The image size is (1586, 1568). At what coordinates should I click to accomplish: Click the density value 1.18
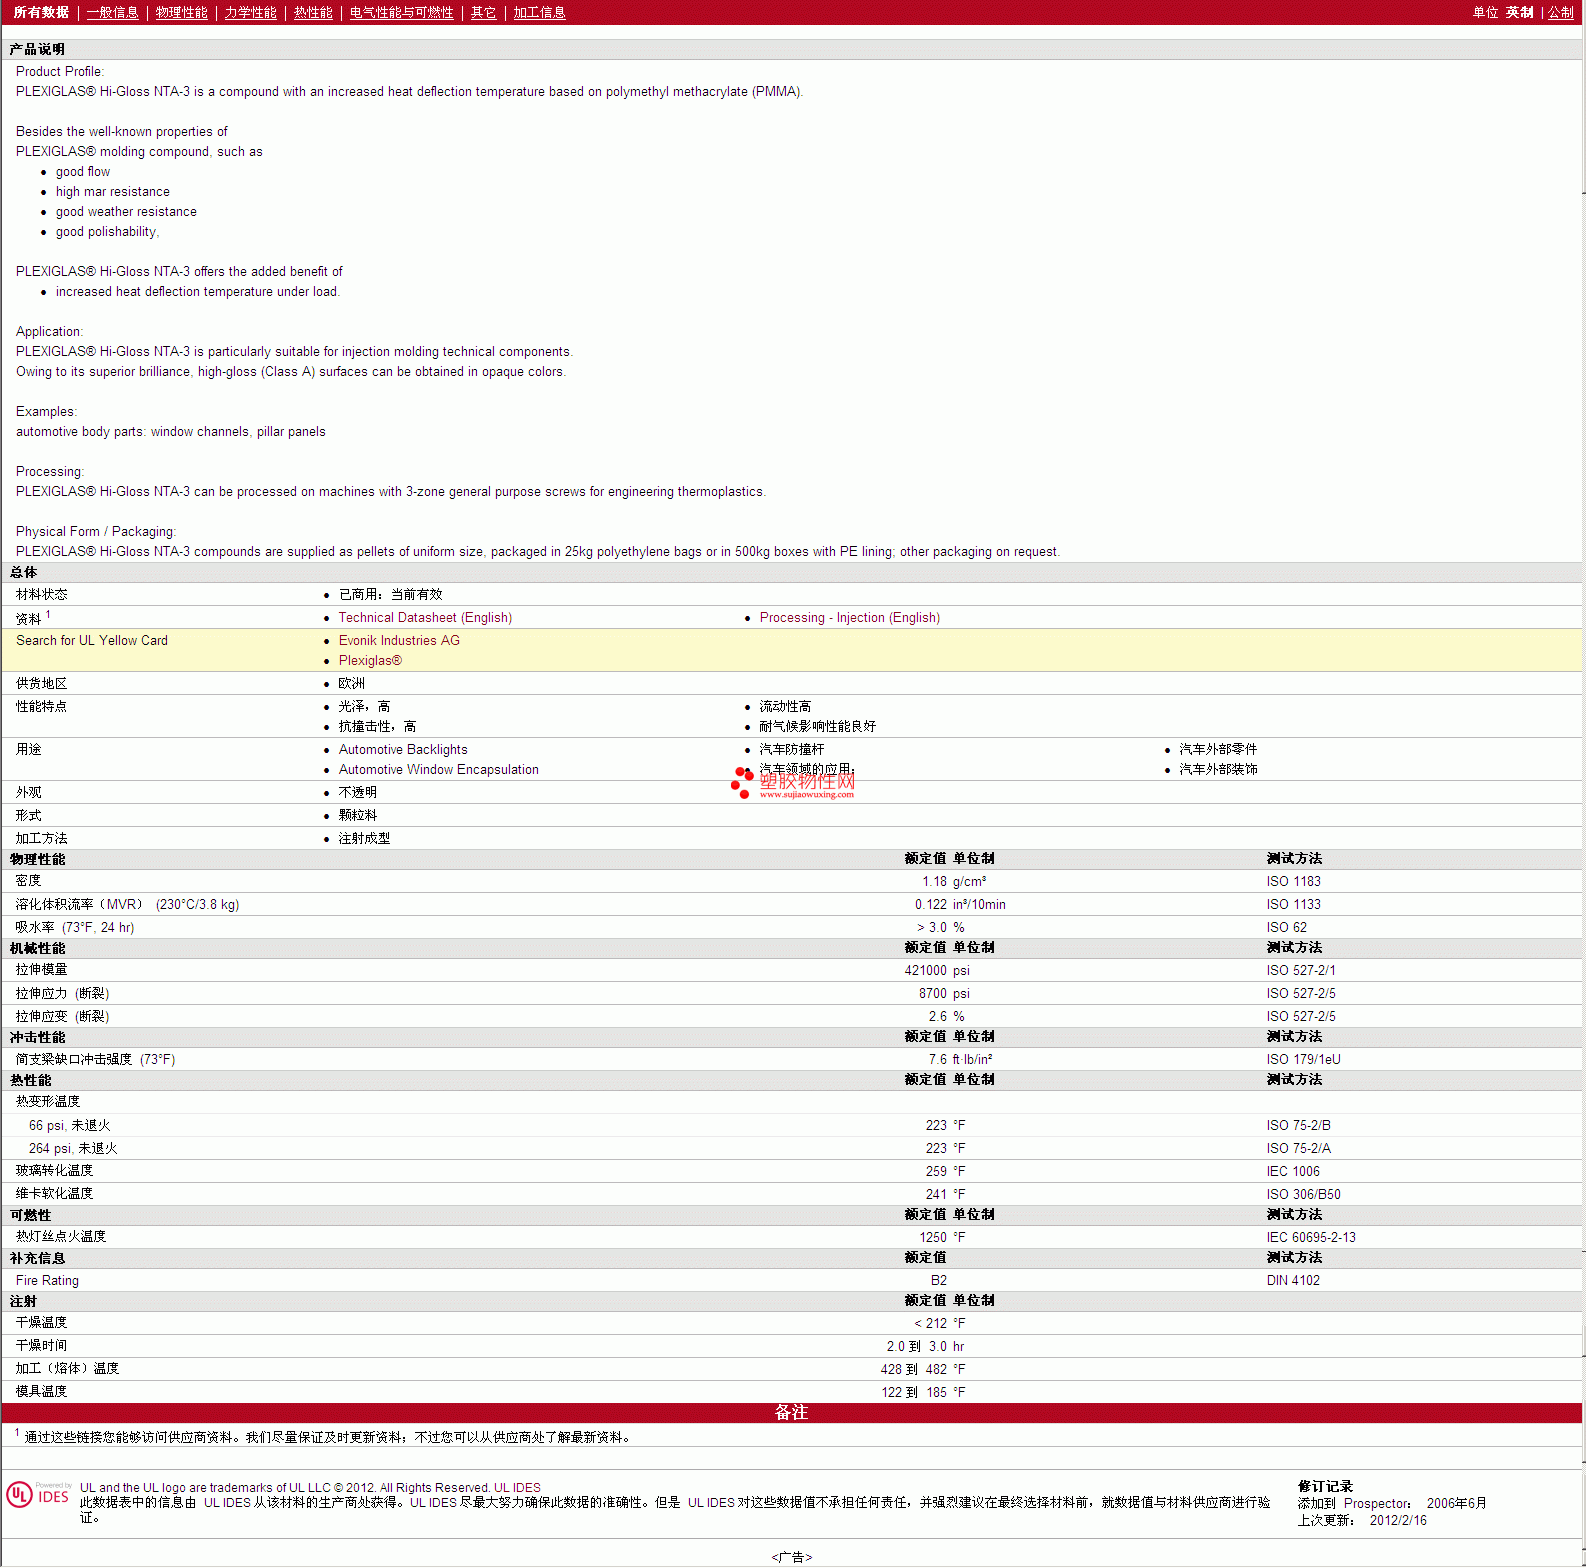(x=934, y=882)
